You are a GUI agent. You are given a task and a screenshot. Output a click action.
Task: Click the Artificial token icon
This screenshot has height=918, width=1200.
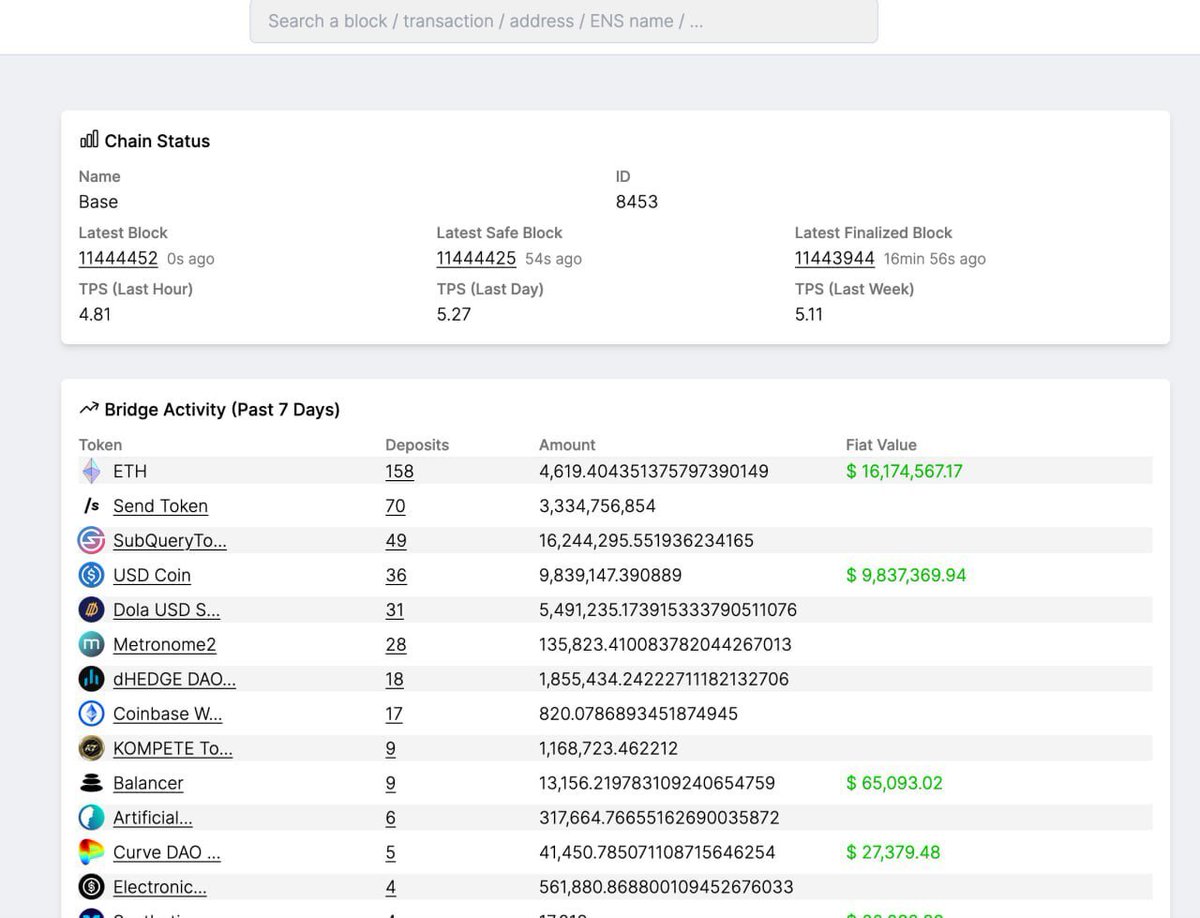point(91,818)
